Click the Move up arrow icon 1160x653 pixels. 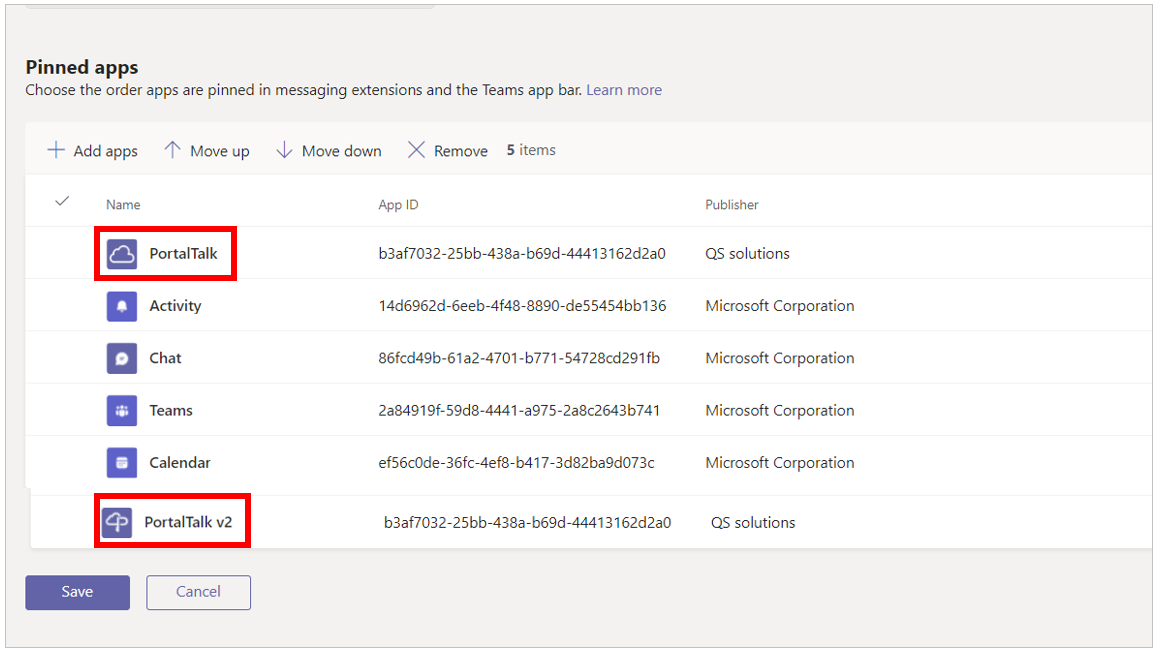click(172, 150)
